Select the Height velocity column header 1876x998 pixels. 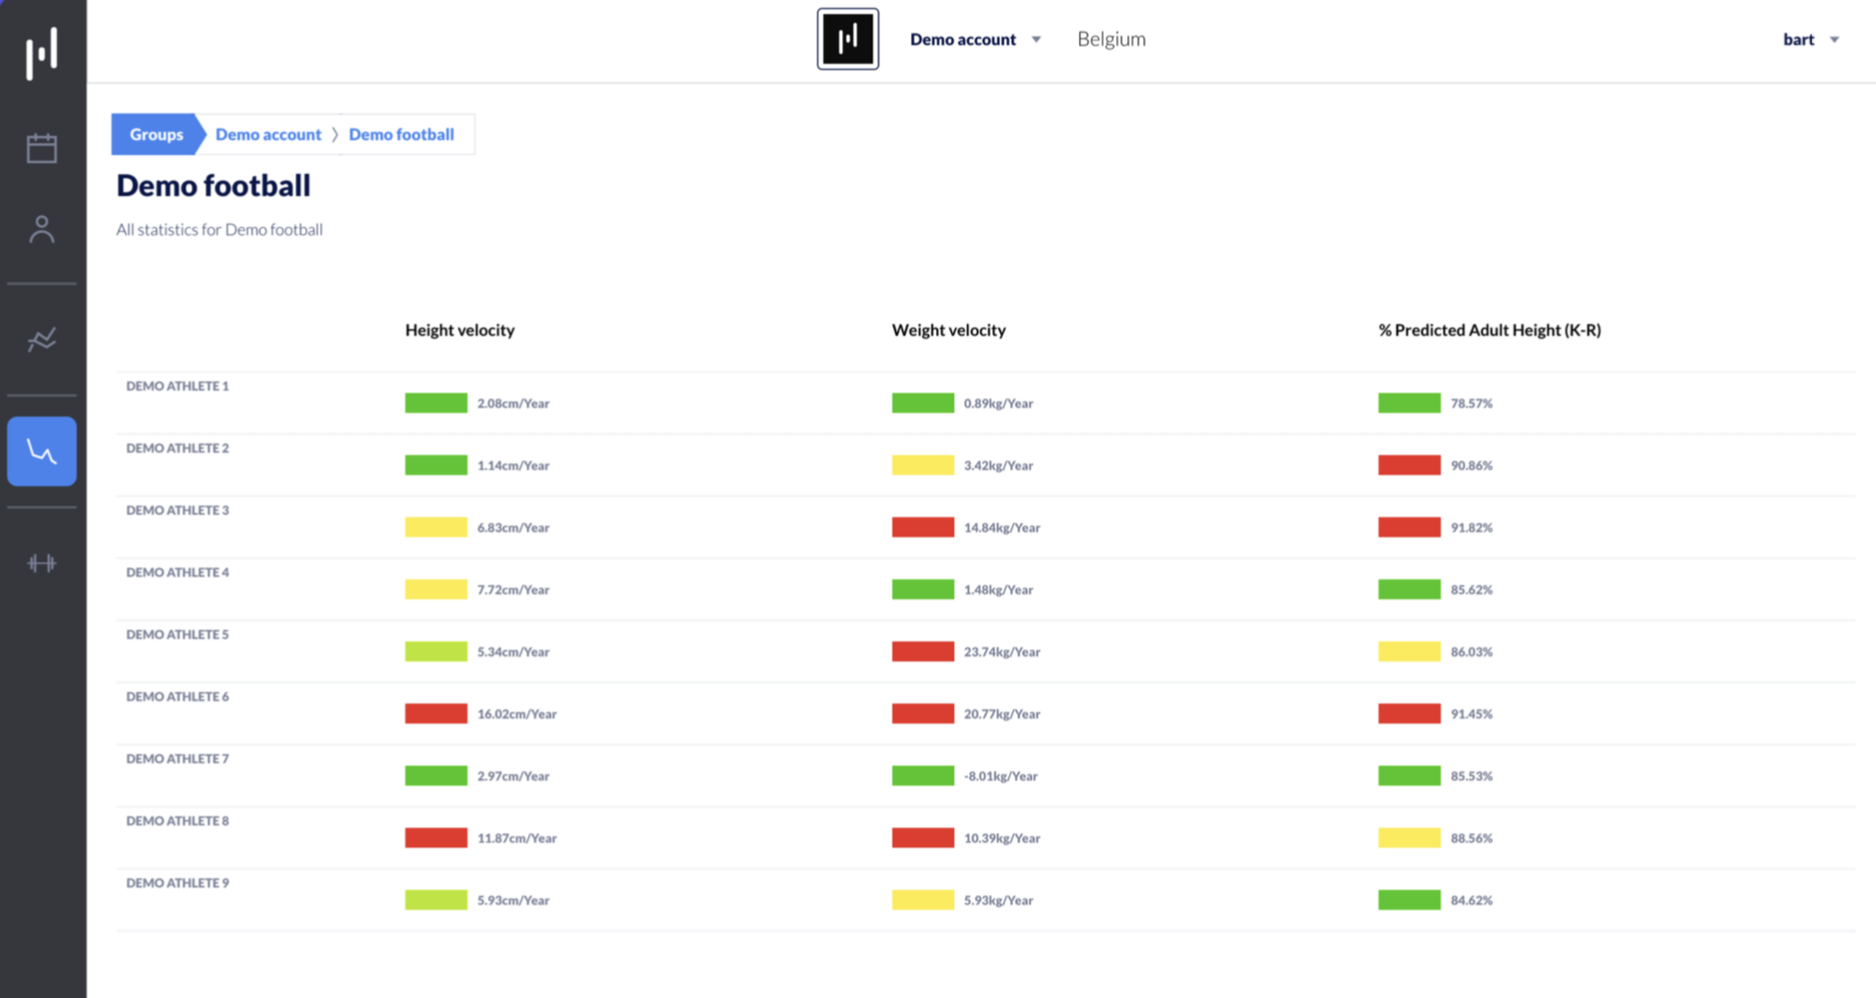460,330
